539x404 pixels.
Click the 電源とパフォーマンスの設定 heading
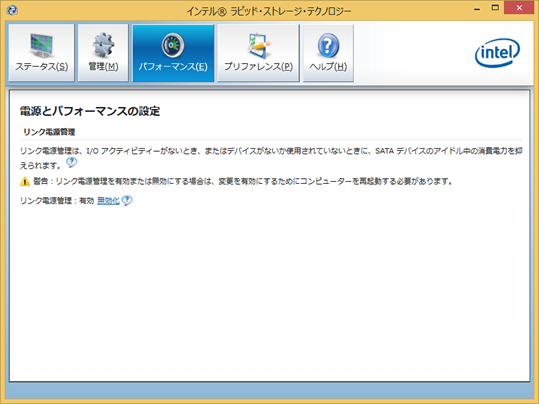click(x=90, y=111)
